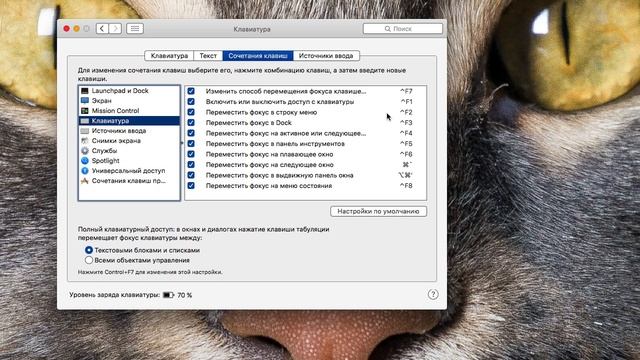Screen dimensions: 640x360
Task: Click the ^F8 shortcut value
Action: point(406,186)
